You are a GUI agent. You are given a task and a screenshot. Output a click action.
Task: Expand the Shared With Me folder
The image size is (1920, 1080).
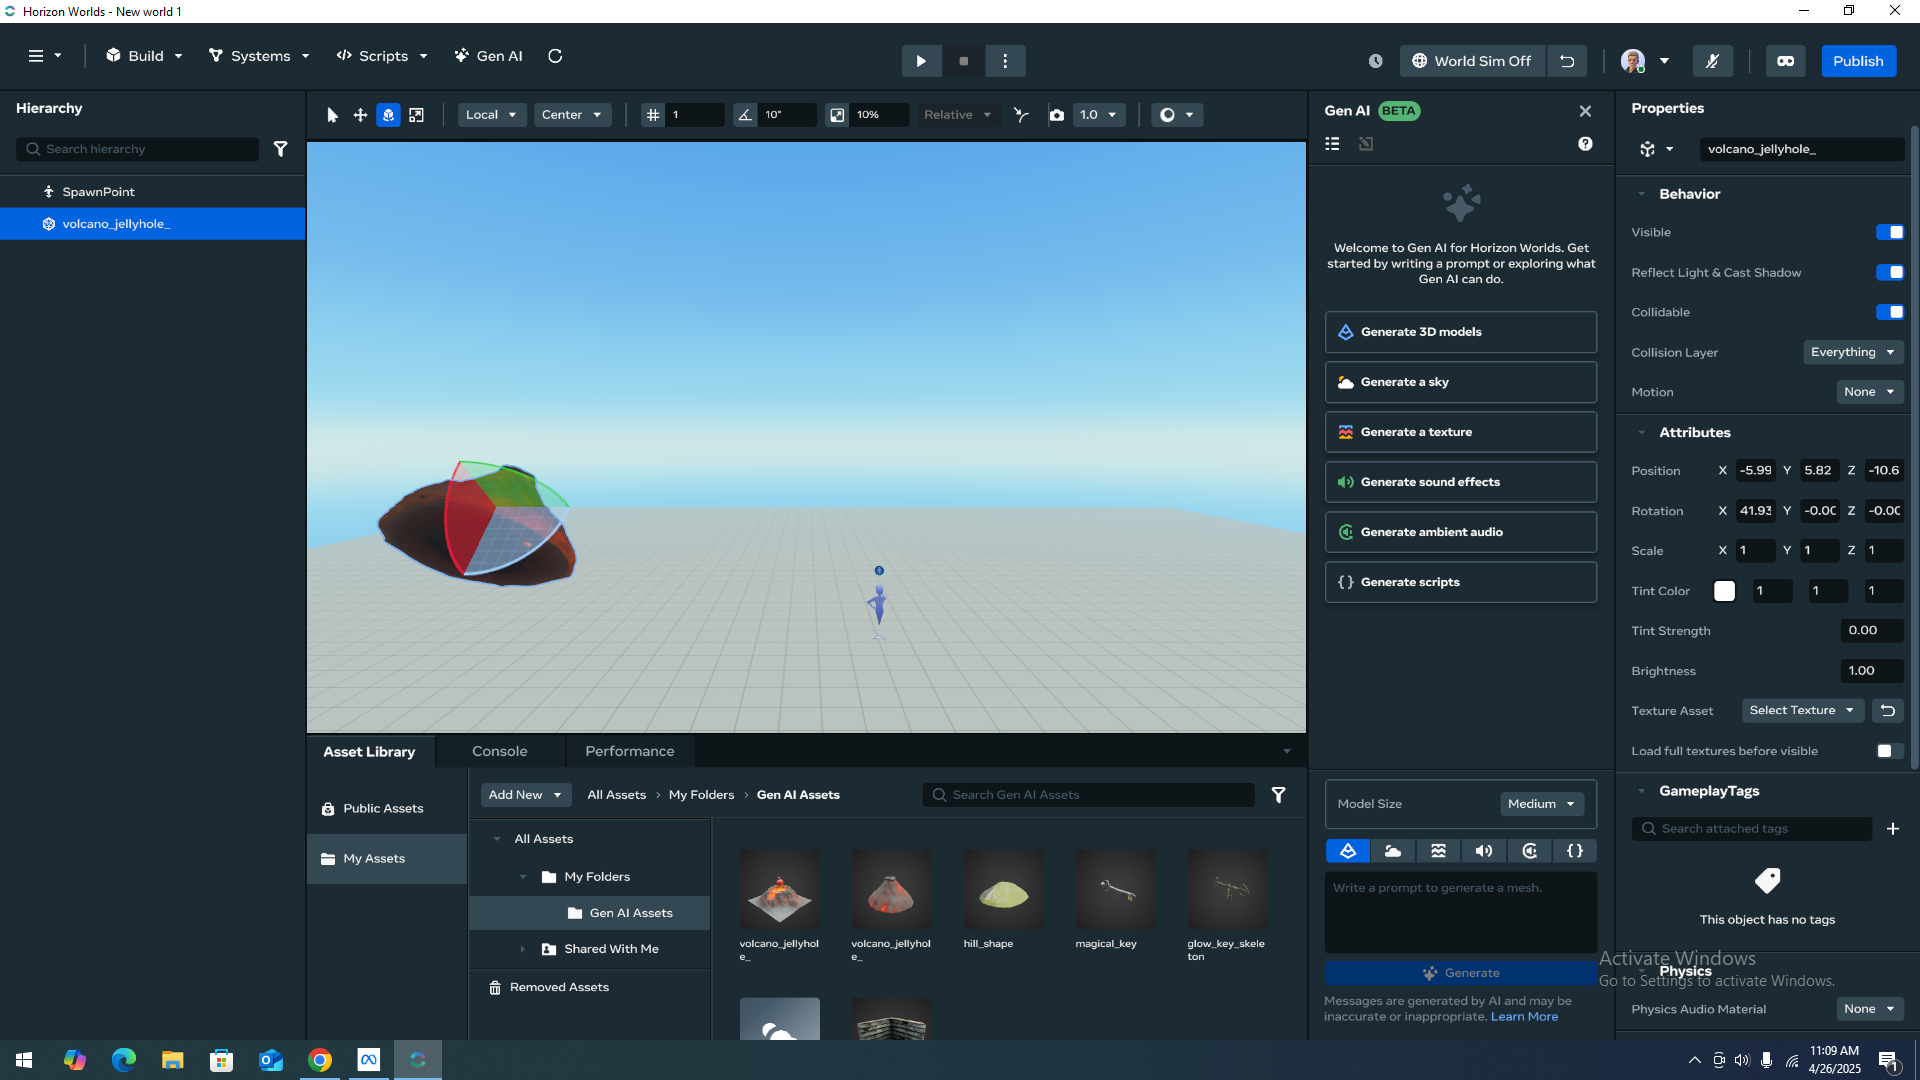click(x=522, y=949)
